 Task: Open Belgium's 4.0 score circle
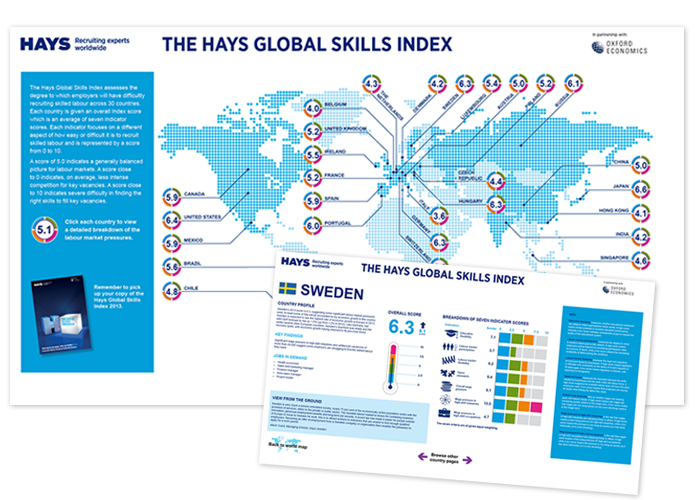click(x=311, y=108)
